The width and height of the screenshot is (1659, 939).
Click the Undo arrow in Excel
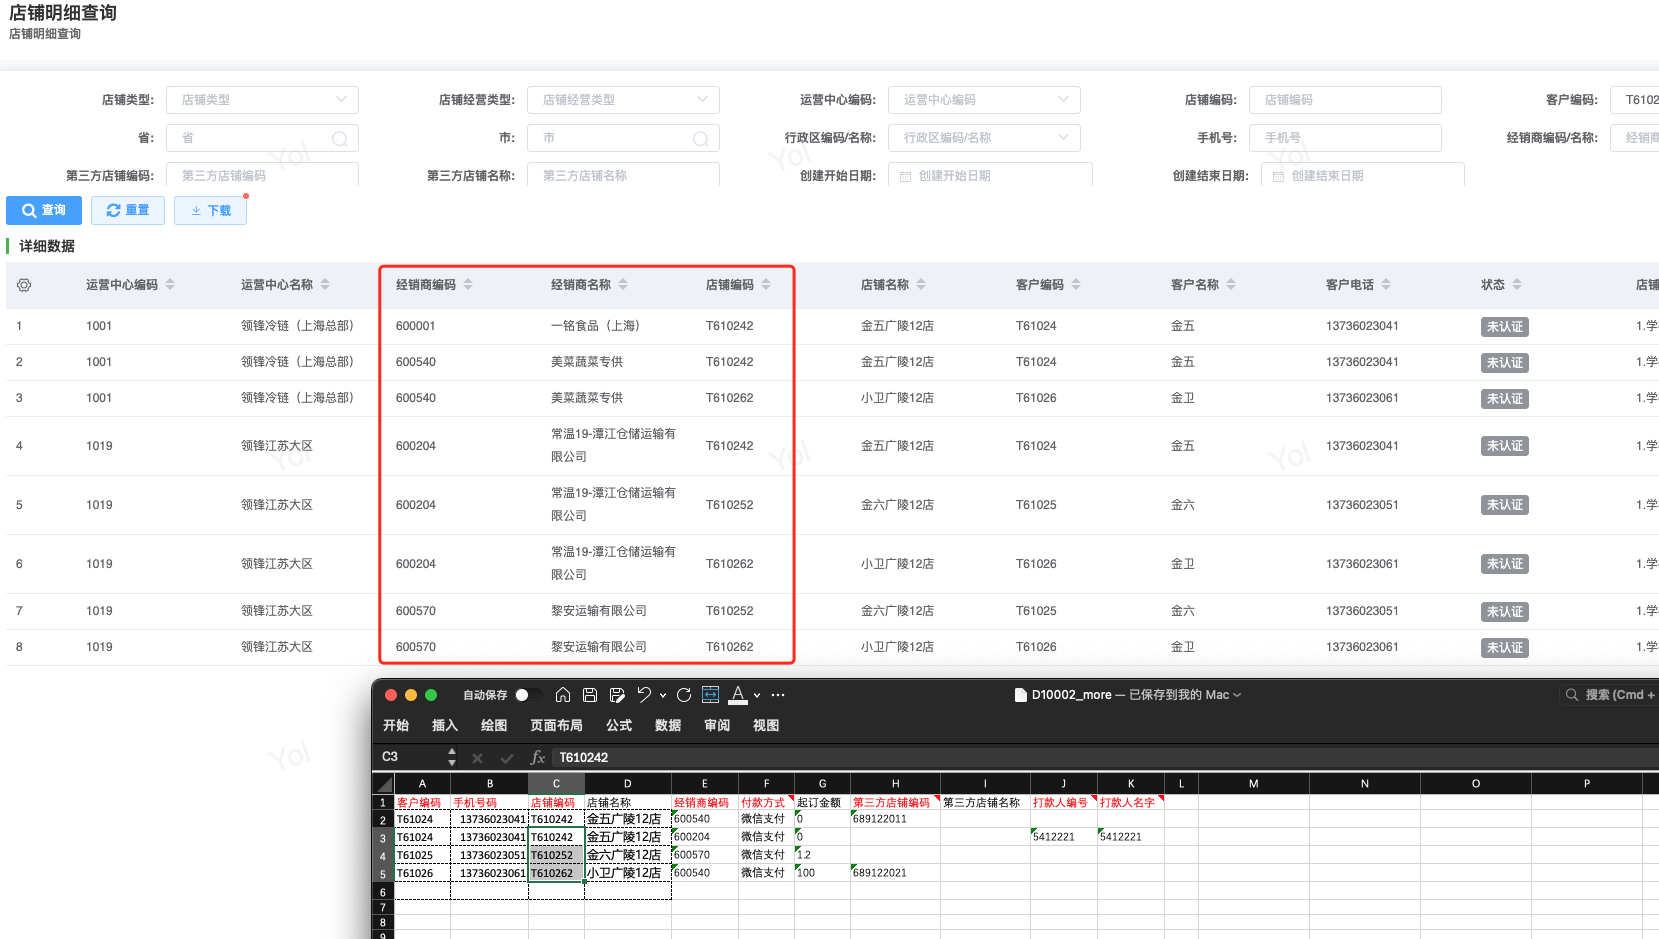[644, 695]
